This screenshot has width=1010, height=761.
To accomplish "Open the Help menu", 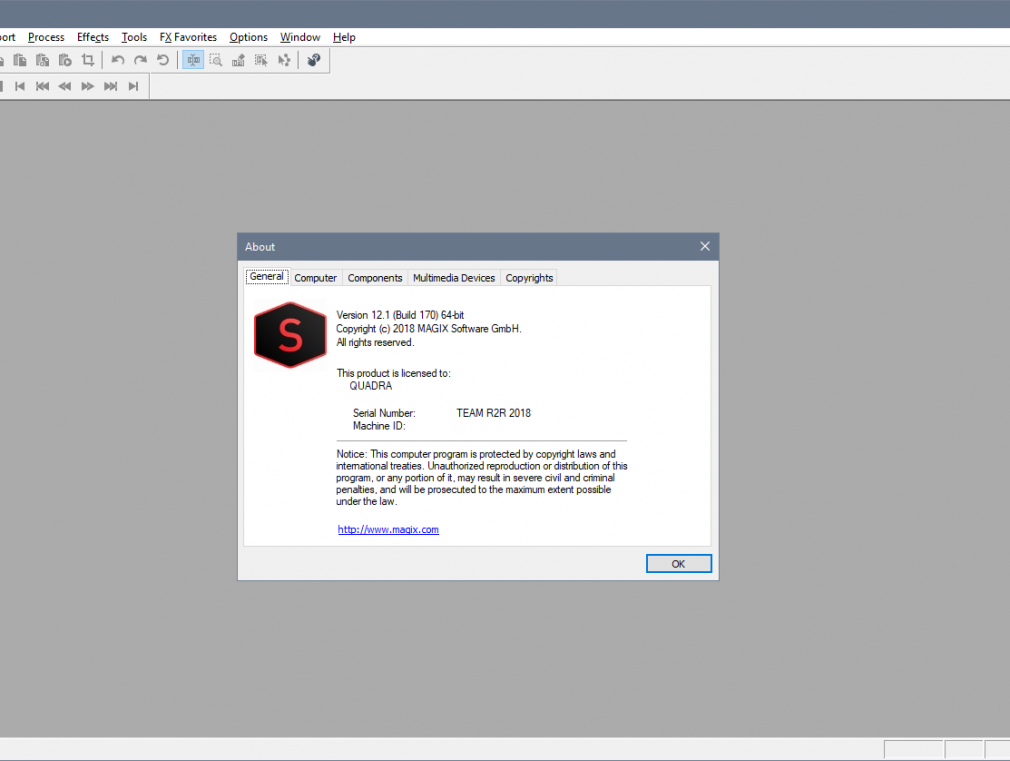I will [344, 37].
